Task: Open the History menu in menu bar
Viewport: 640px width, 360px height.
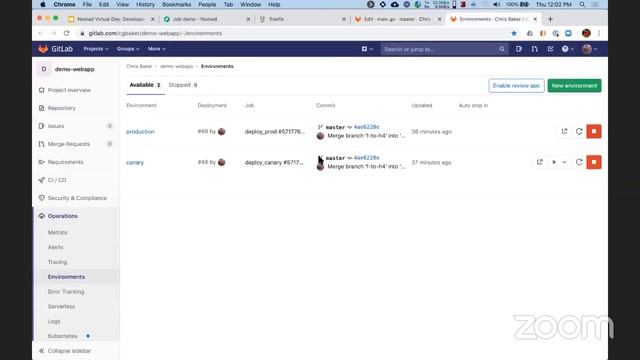Action: click(x=145, y=4)
